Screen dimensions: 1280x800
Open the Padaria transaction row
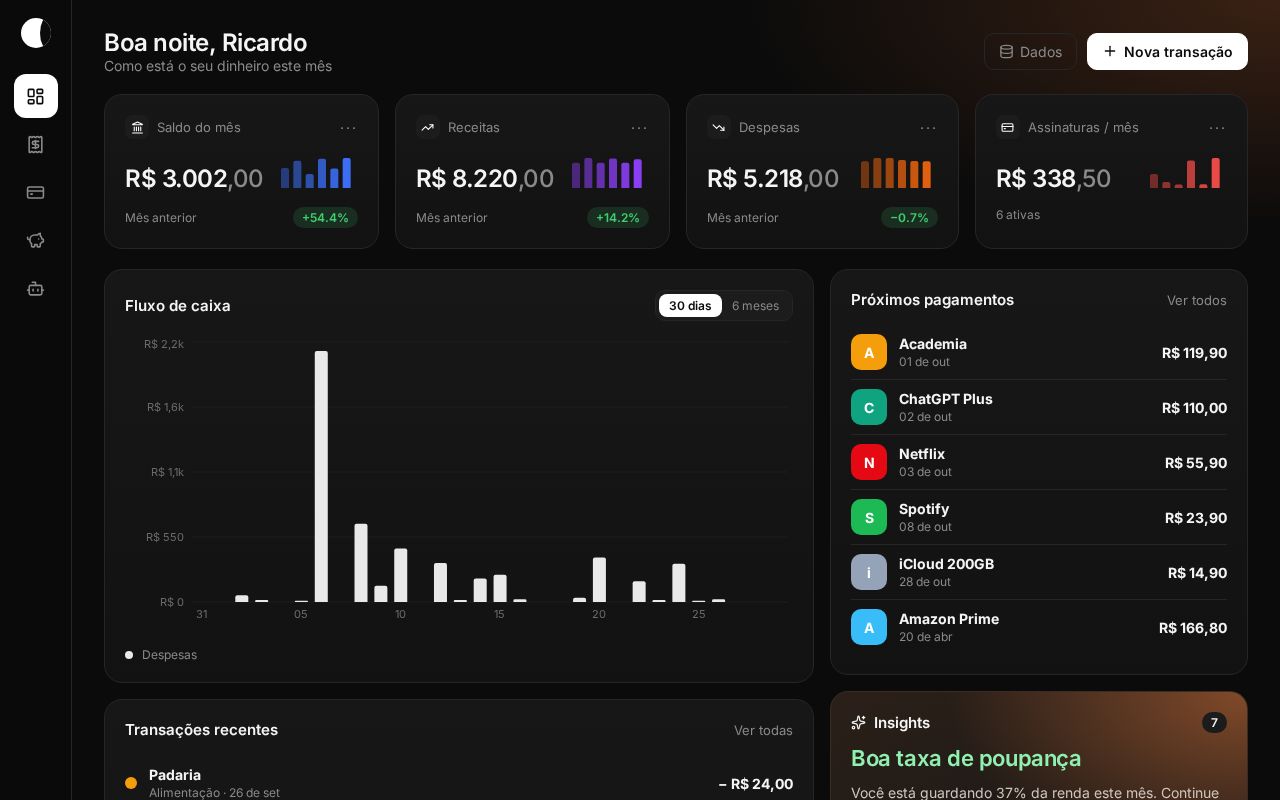click(459, 783)
